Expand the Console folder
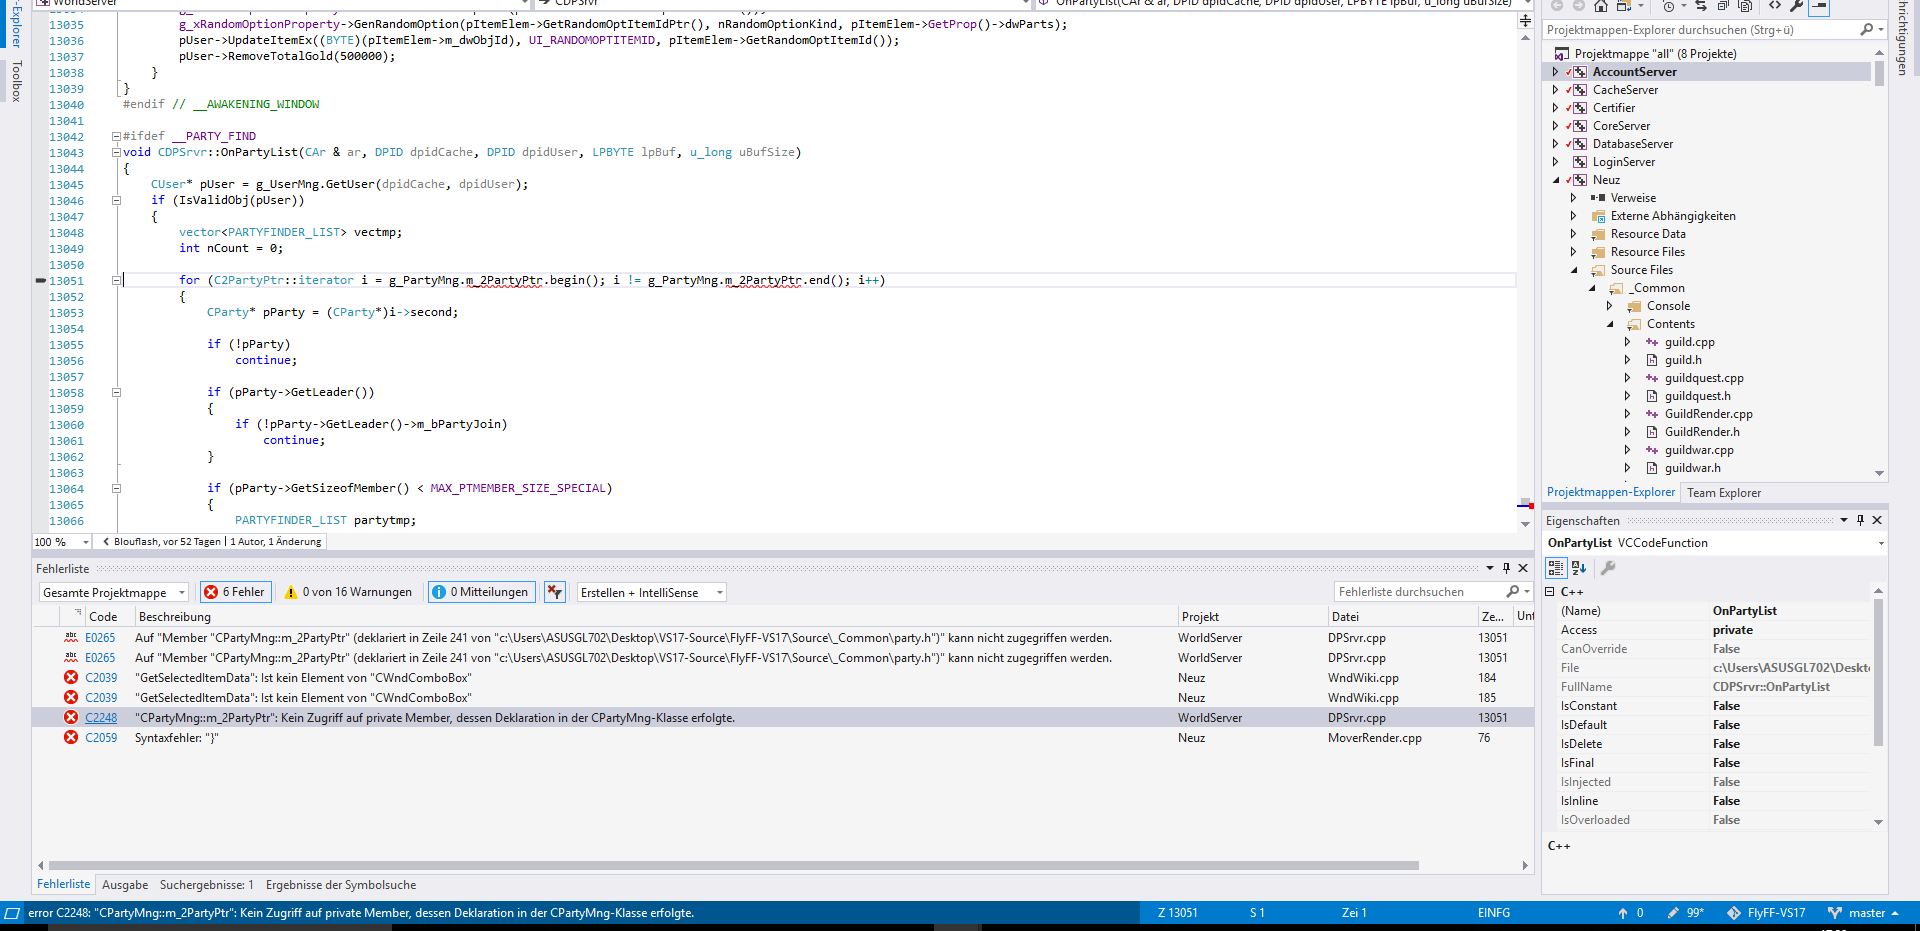Screen dimensions: 1920x931 1610,306
